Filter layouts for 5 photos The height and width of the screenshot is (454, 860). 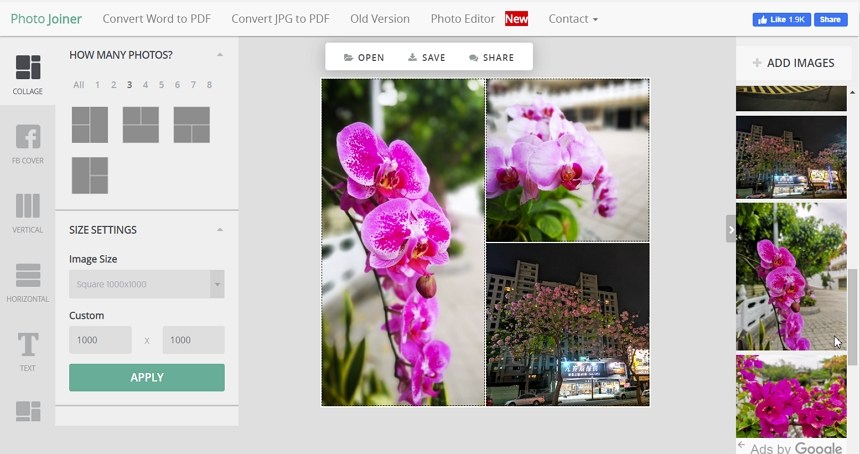click(161, 85)
